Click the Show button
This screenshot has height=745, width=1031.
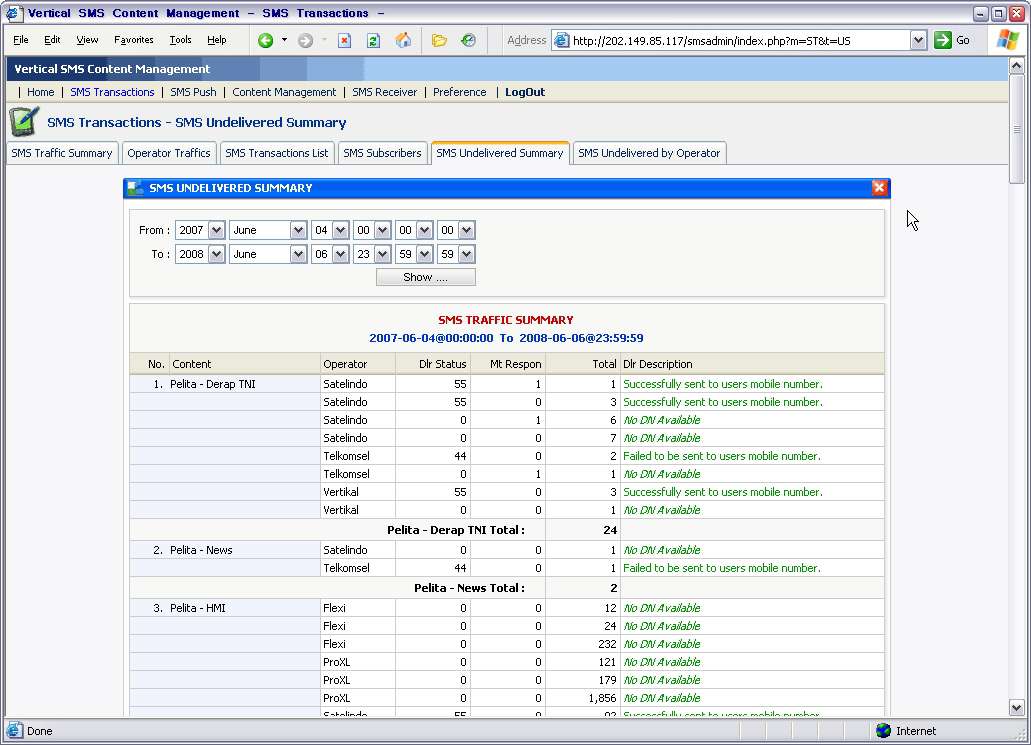tap(425, 277)
